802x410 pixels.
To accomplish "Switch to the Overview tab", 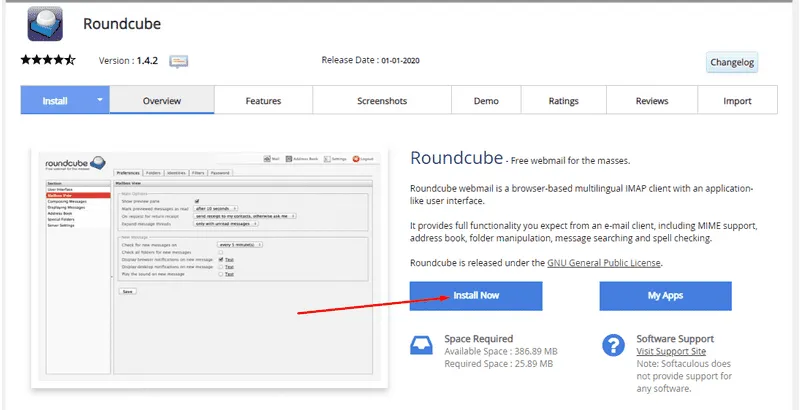I will [x=162, y=101].
